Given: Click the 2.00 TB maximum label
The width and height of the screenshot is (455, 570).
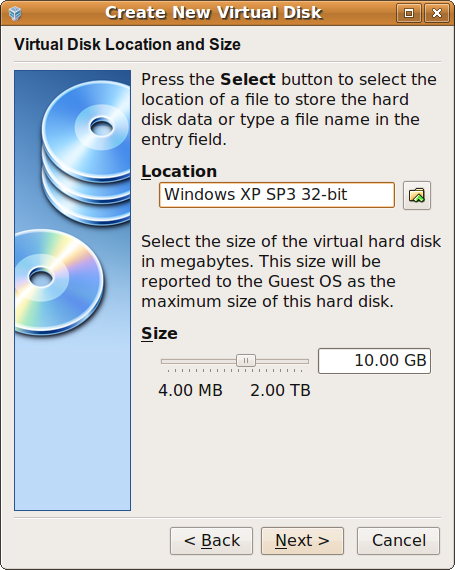Looking at the screenshot, I should [280, 390].
